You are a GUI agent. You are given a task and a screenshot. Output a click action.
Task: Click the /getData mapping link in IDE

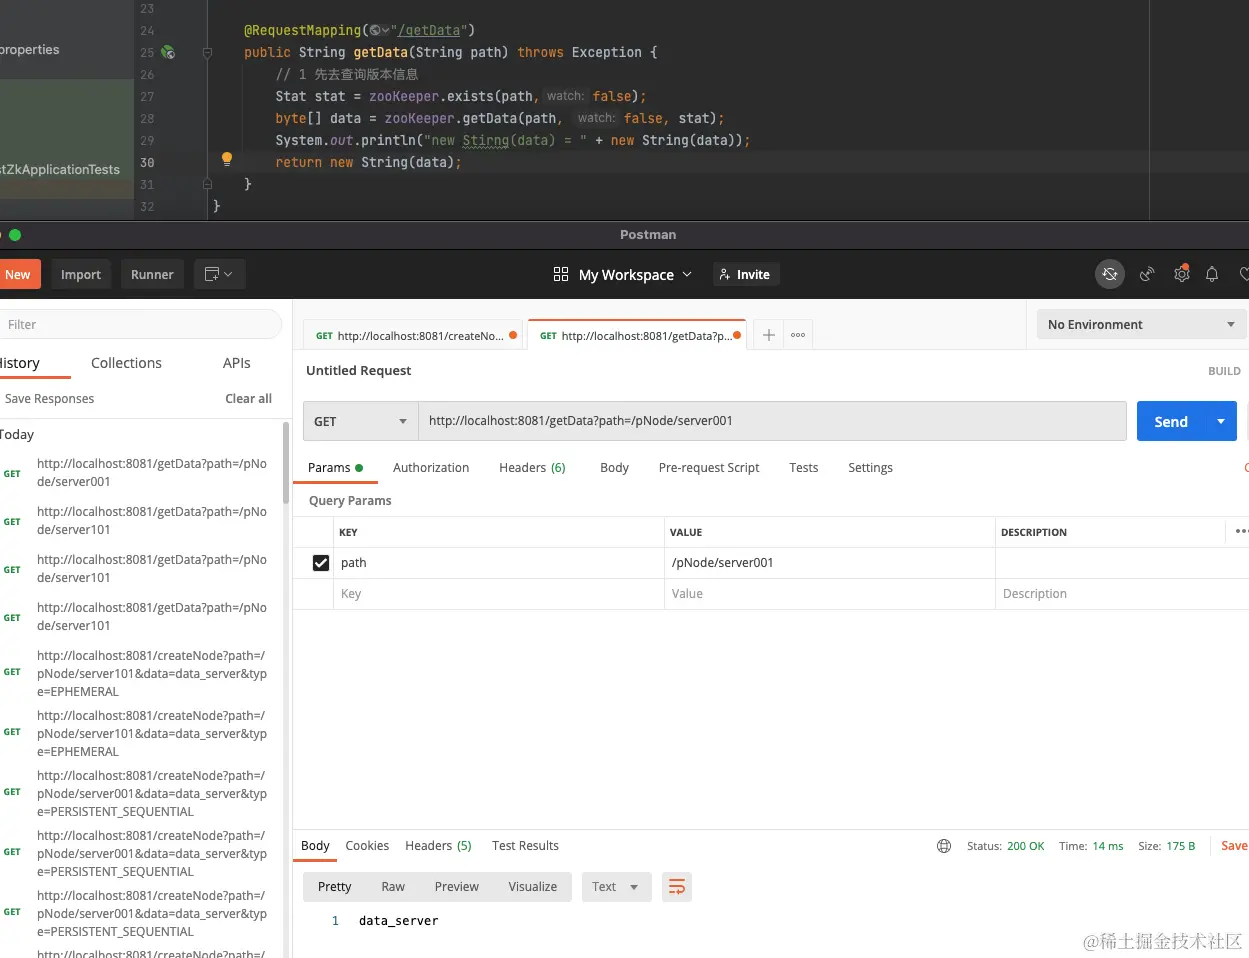pyautogui.click(x=428, y=30)
